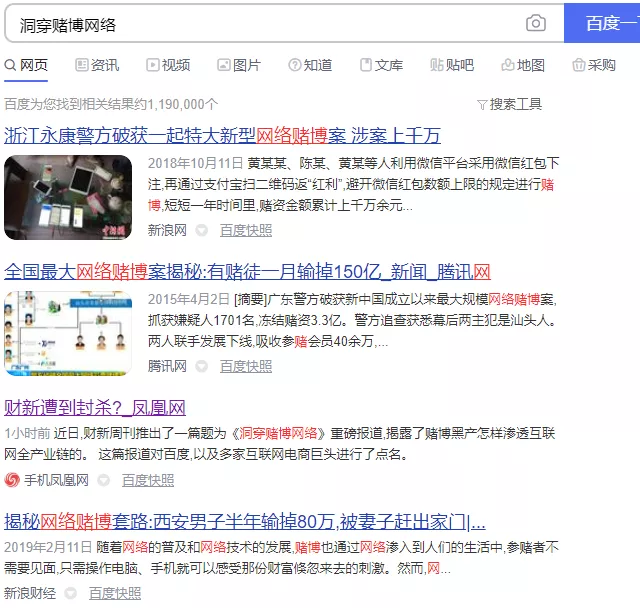Screen dimensions: 640x608
Task: Click the 知道 question-mark icon
Action: [x=294, y=65]
